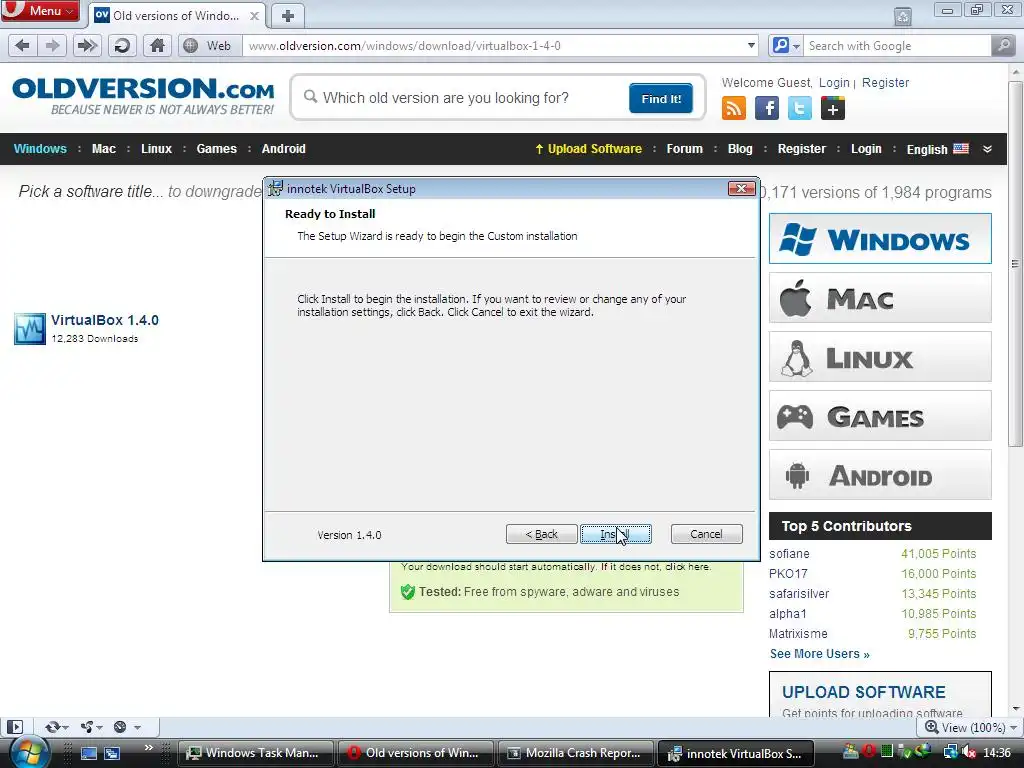The width and height of the screenshot is (1024, 768).
Task: Open Blog in the navigation bar
Action: coord(740,149)
